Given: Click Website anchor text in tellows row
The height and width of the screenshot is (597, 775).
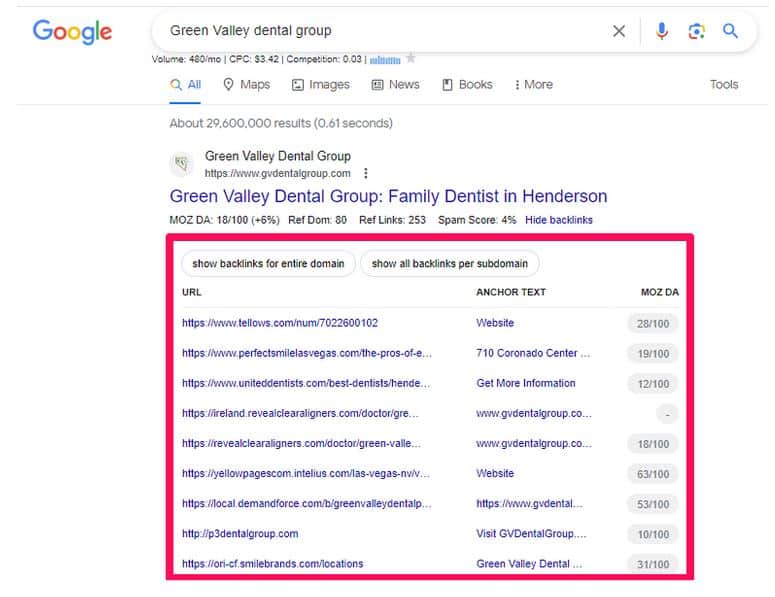Looking at the screenshot, I should pyautogui.click(x=495, y=323).
